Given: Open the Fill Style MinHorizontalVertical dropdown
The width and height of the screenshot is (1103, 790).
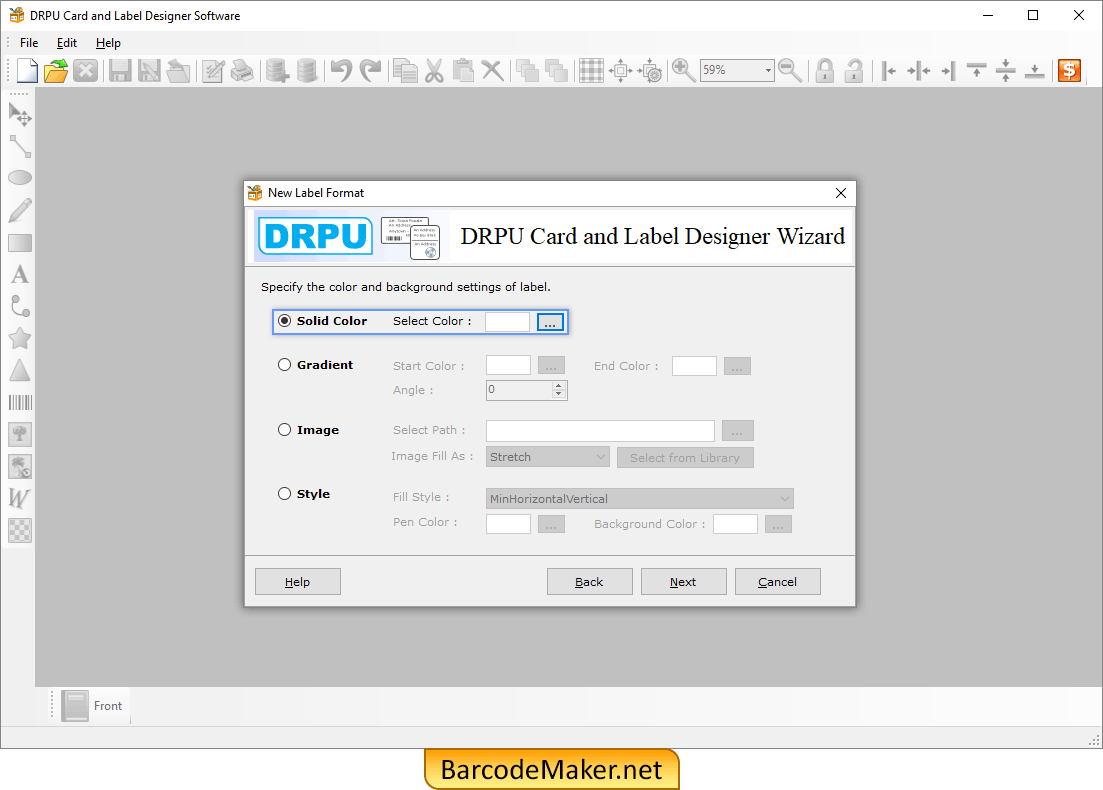Looking at the screenshot, I should (x=639, y=499).
